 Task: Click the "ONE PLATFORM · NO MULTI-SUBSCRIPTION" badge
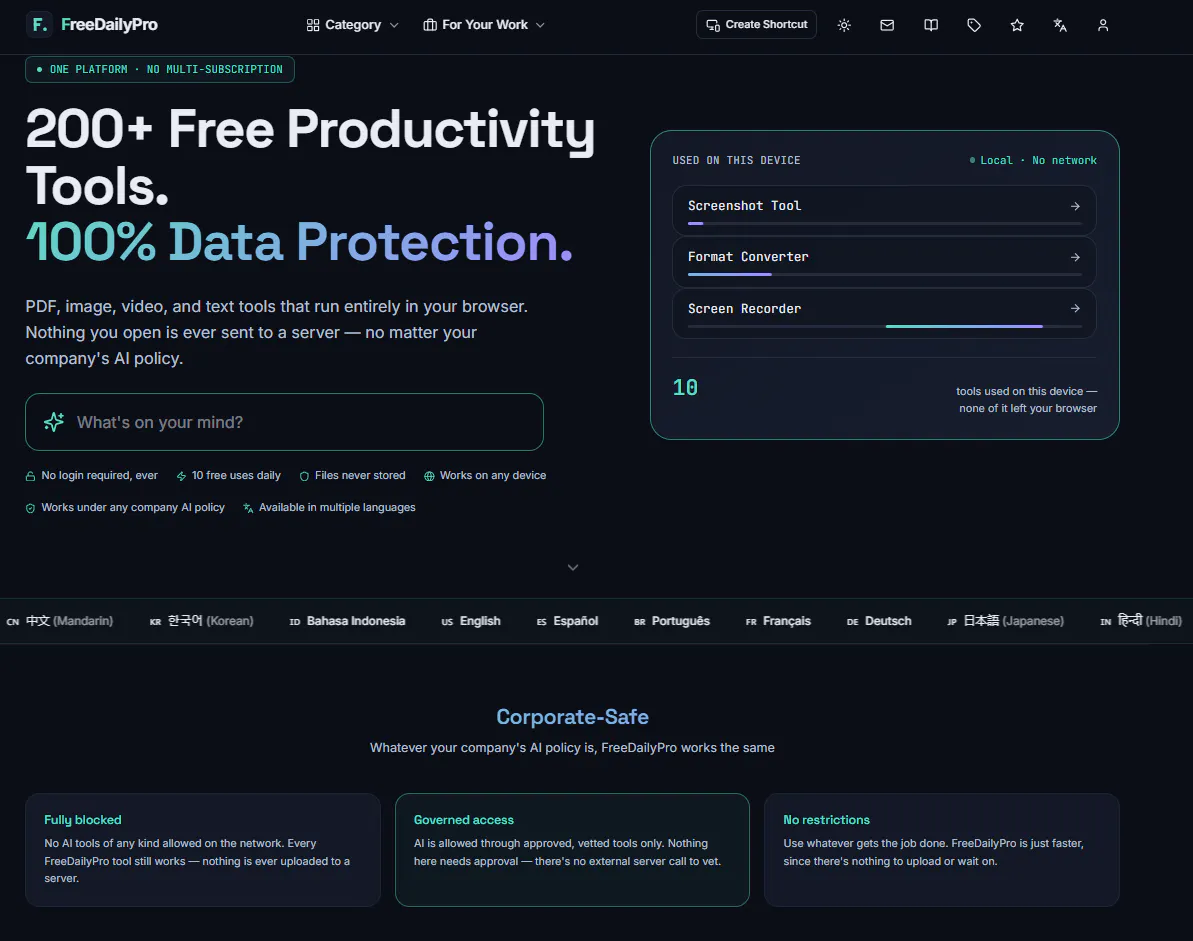click(x=160, y=69)
